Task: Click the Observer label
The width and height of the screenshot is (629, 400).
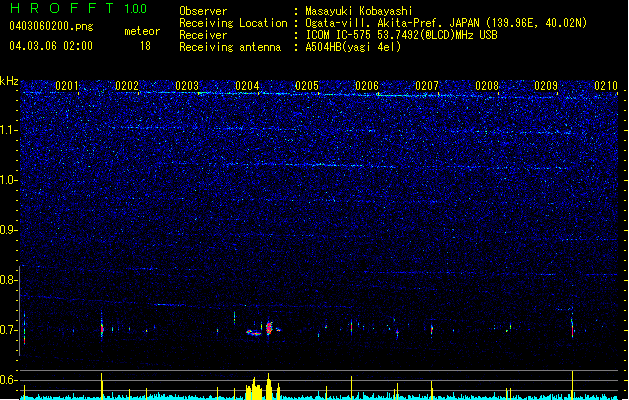Action: pyautogui.click(x=203, y=11)
